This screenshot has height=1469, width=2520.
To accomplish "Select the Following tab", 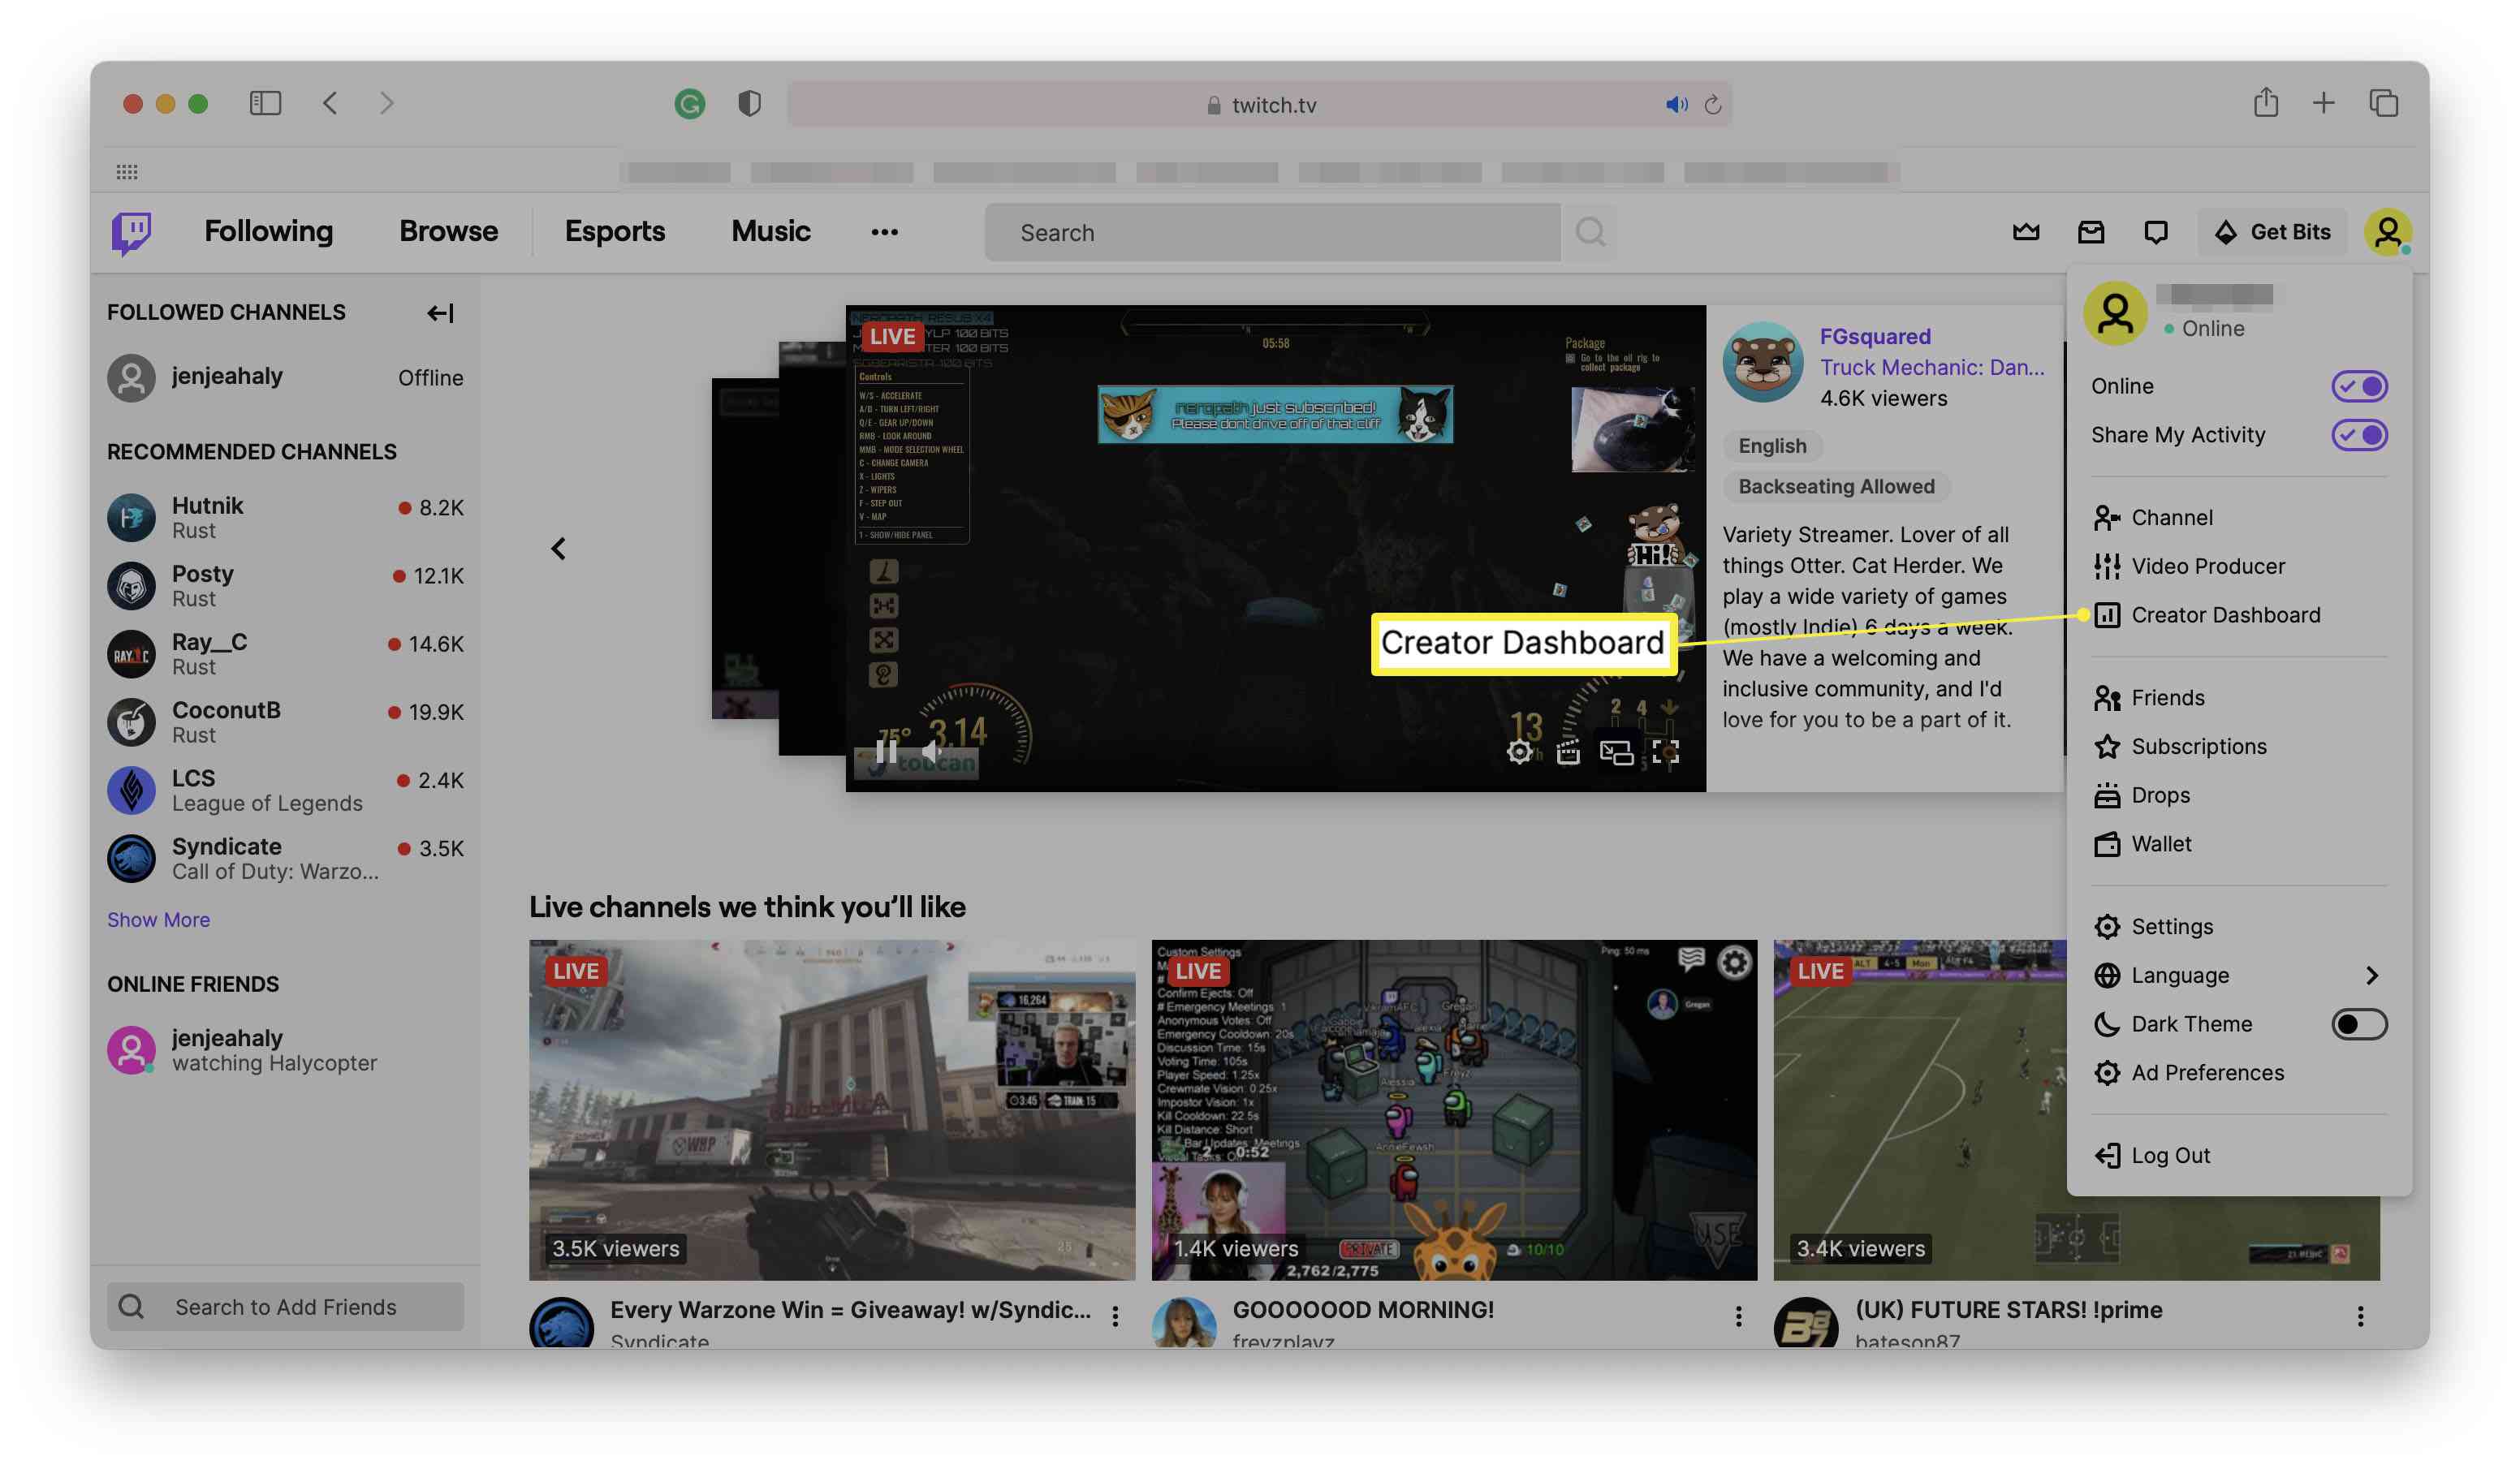I will pyautogui.click(x=270, y=229).
